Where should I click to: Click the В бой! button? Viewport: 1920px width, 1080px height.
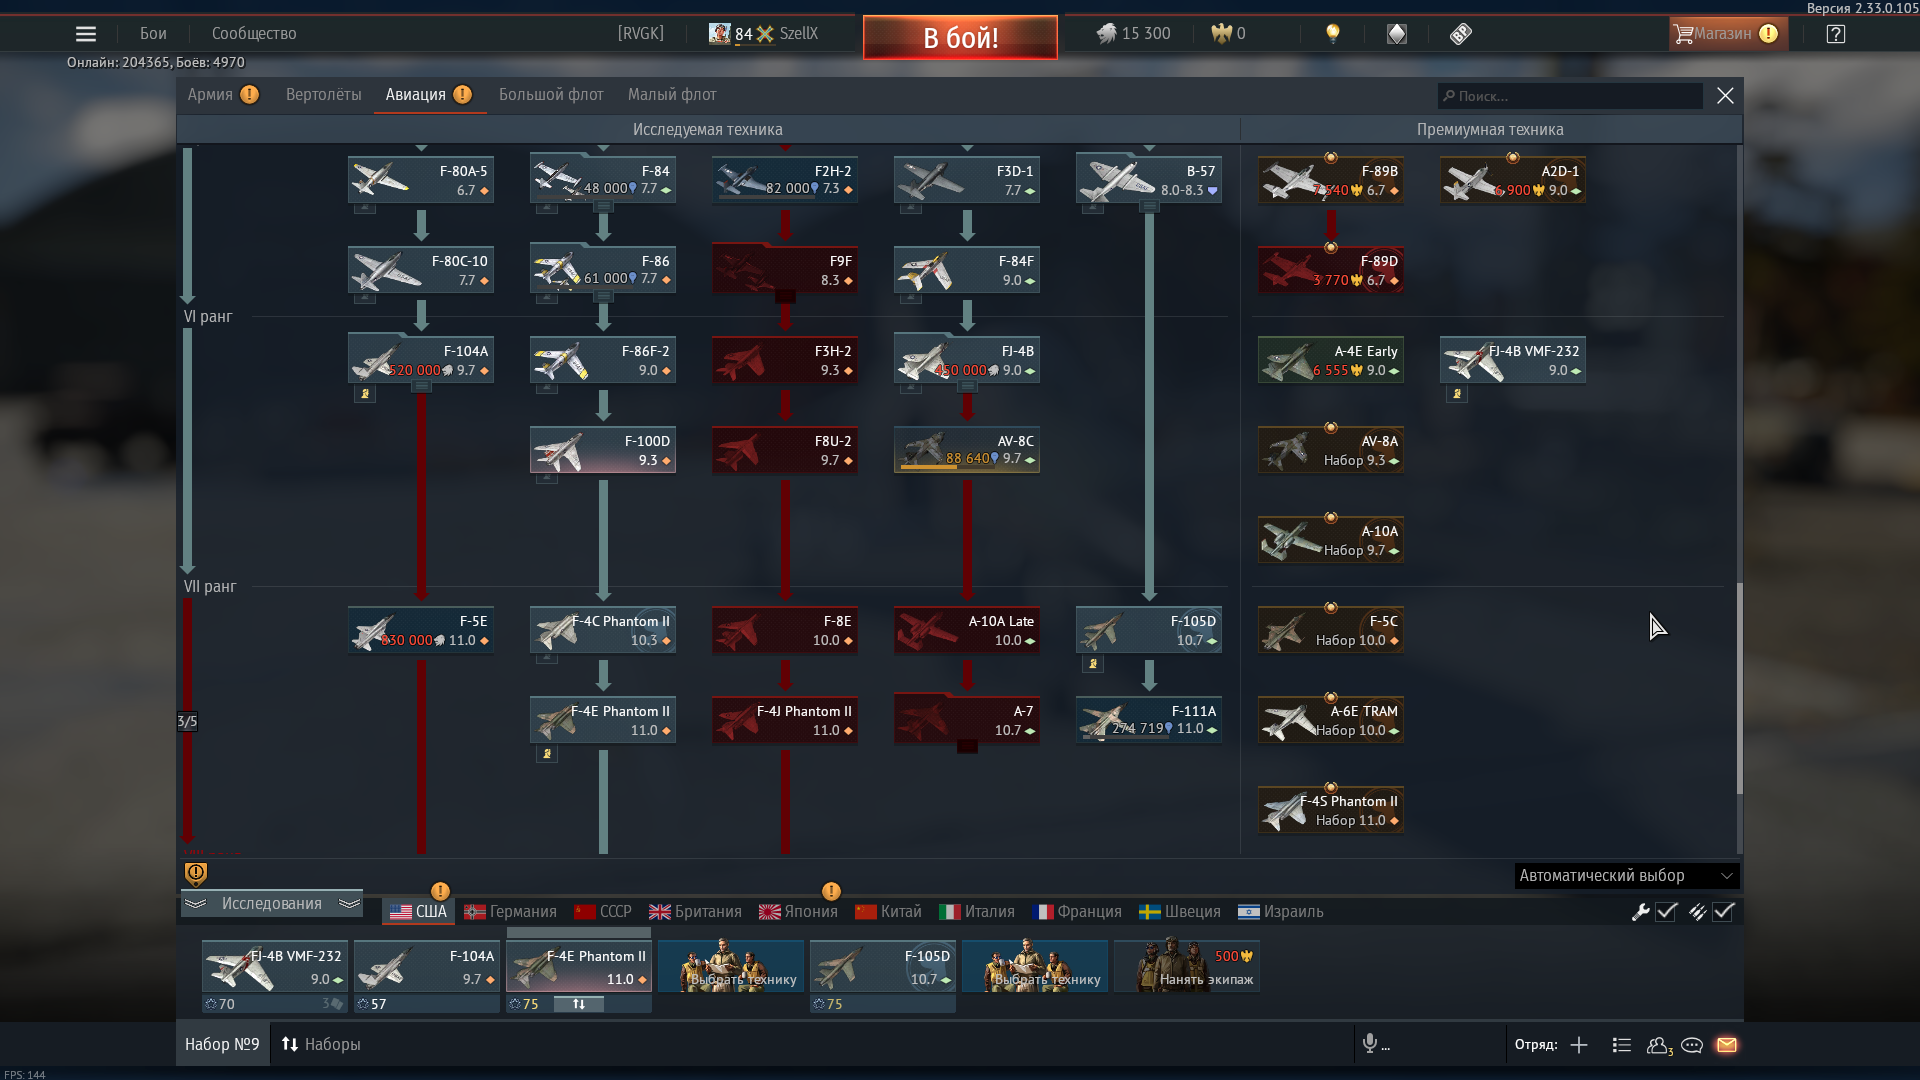pos(960,37)
